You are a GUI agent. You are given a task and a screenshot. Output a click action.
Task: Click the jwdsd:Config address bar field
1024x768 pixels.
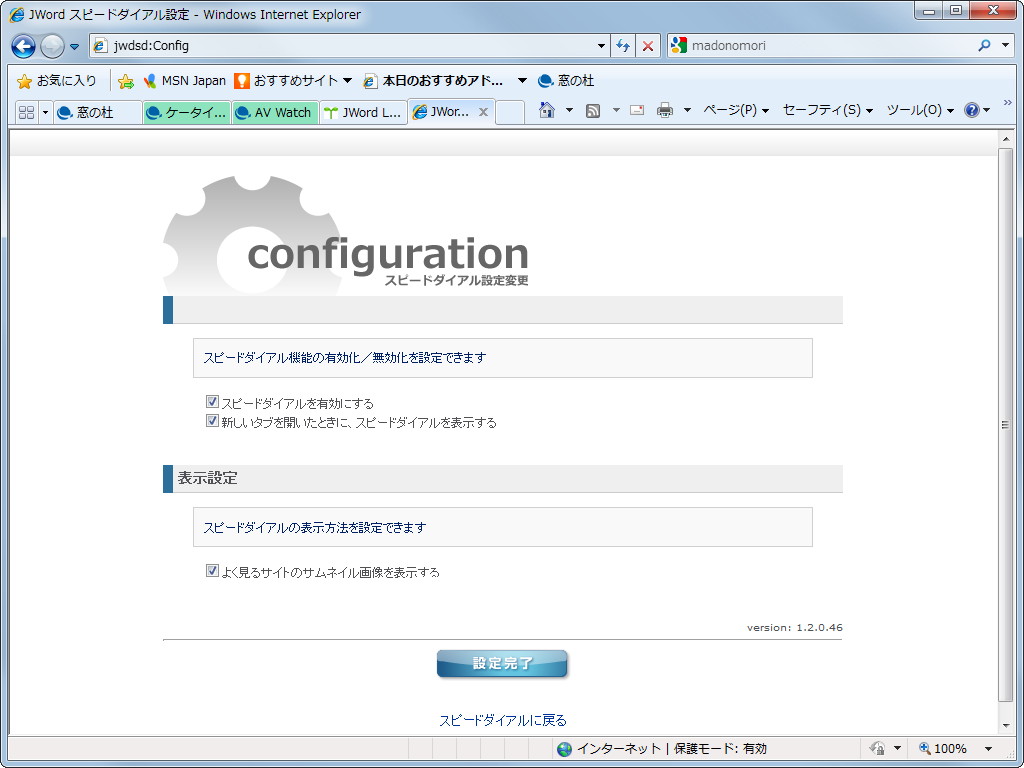(349, 46)
